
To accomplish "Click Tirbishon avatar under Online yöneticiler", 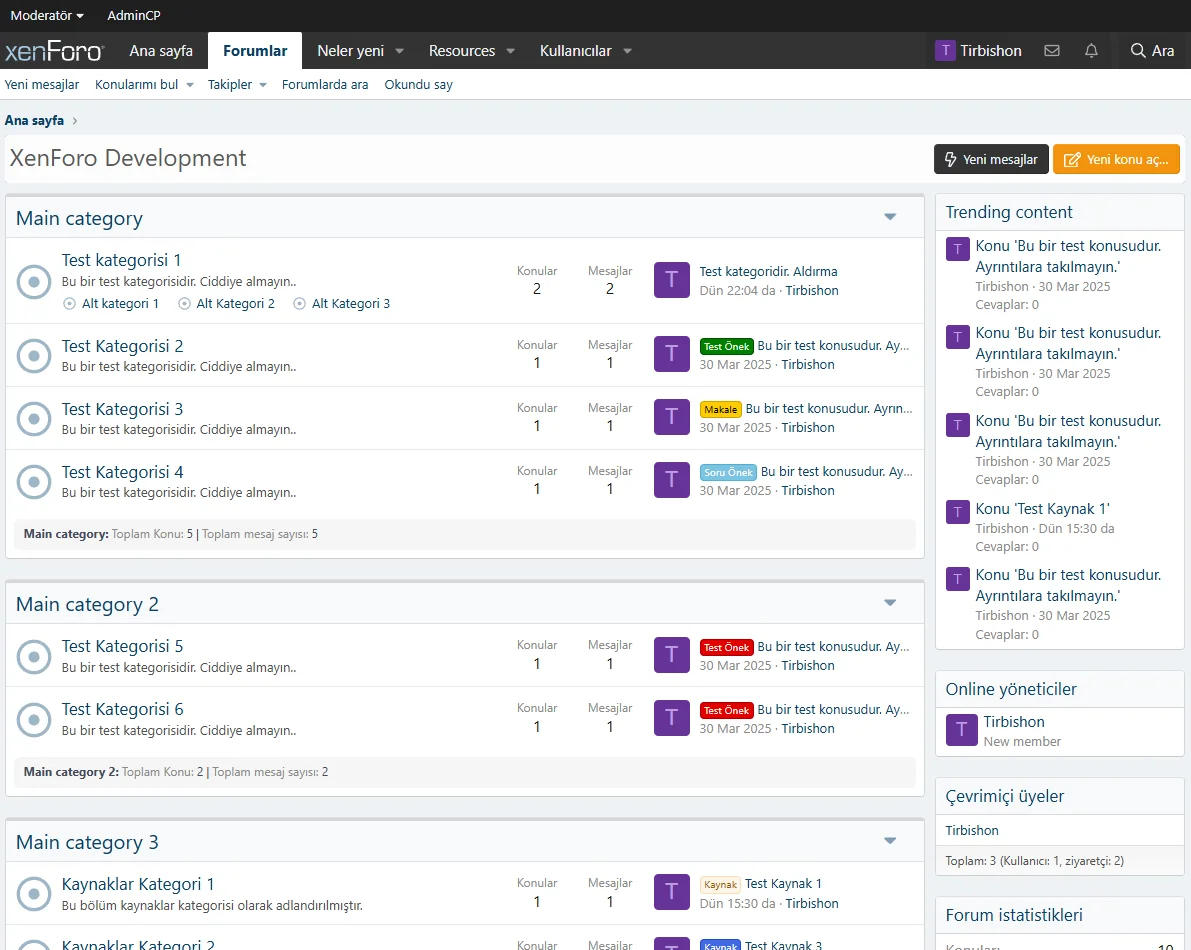I will 961,731.
